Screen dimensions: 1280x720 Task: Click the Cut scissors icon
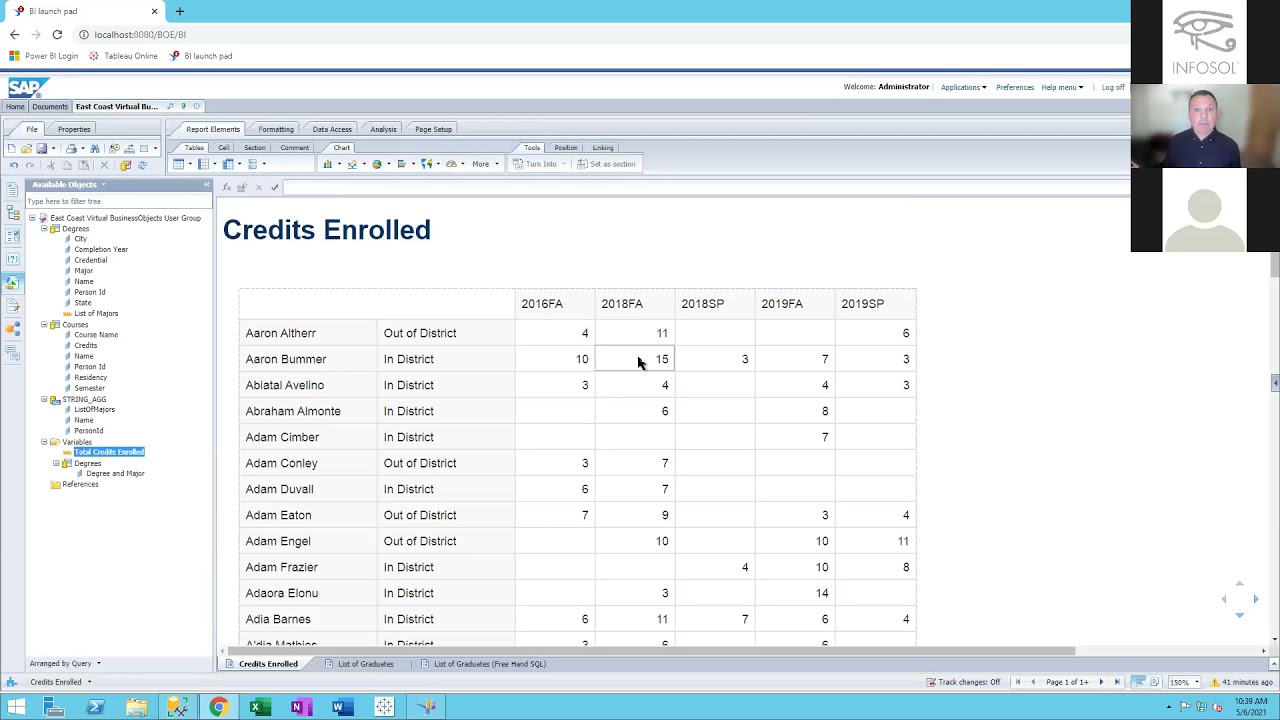pos(50,165)
